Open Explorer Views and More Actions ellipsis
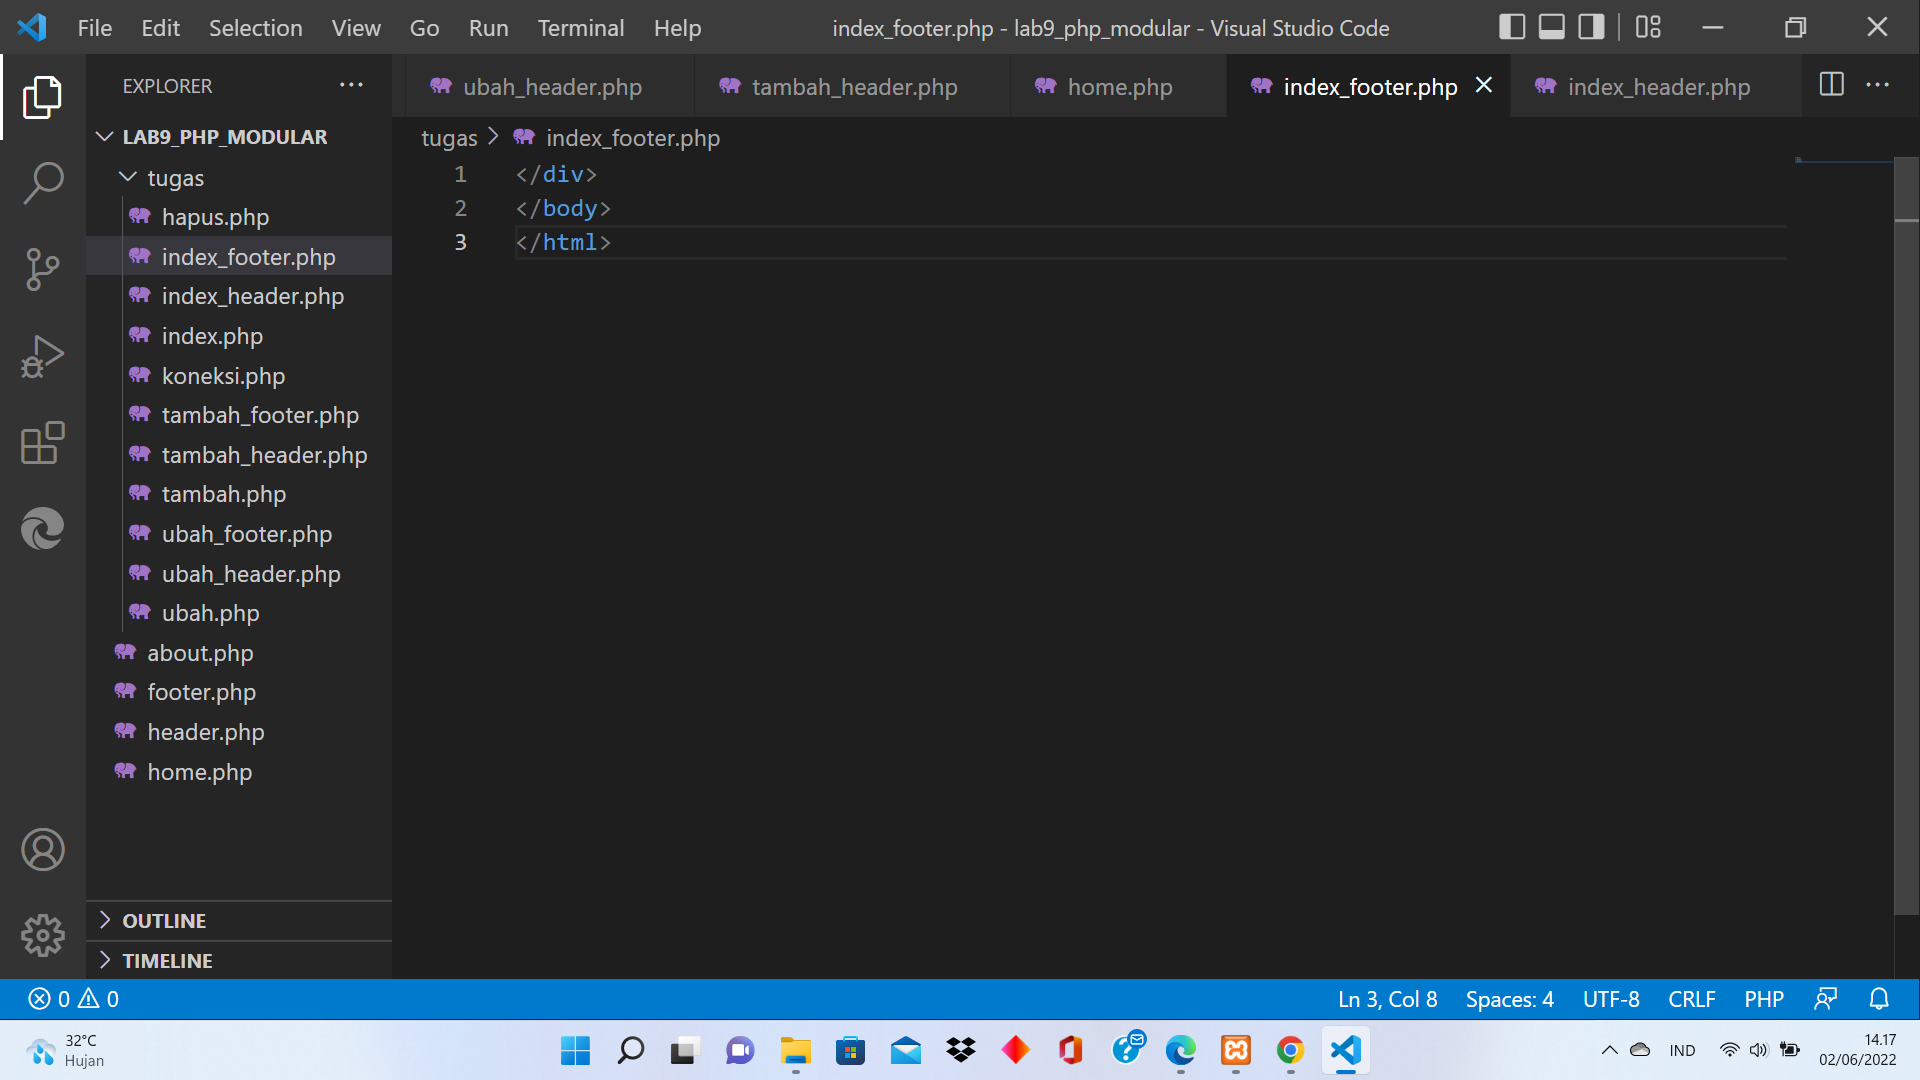 coord(351,85)
